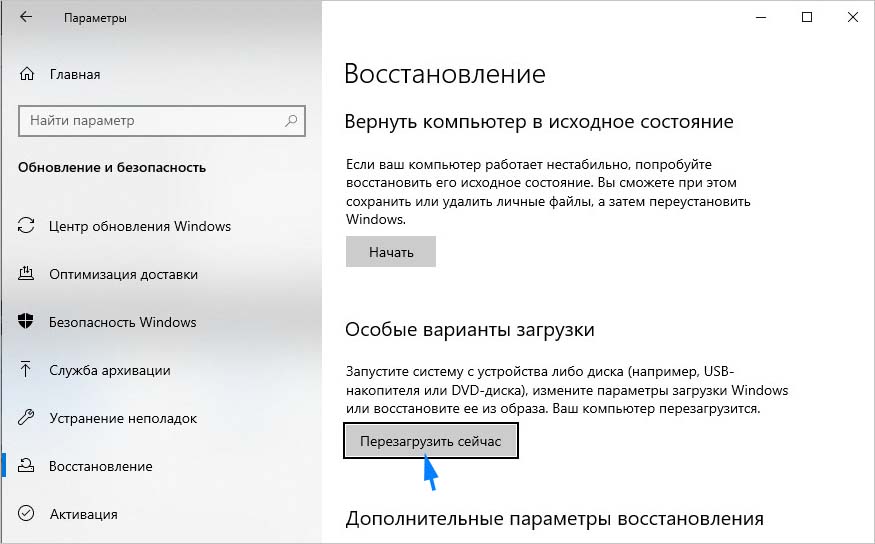Viewport: 875px width, 544px height.
Task: Click the upload arrow icon for Служба архивации
Action: click(x=27, y=370)
